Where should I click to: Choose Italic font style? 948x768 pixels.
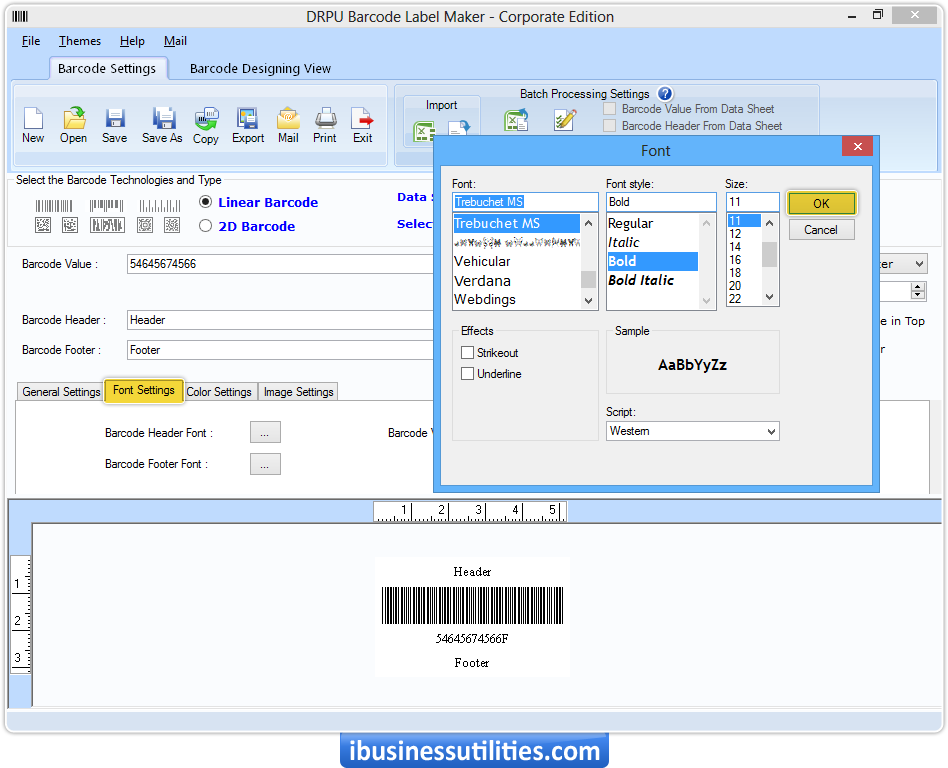click(x=623, y=242)
